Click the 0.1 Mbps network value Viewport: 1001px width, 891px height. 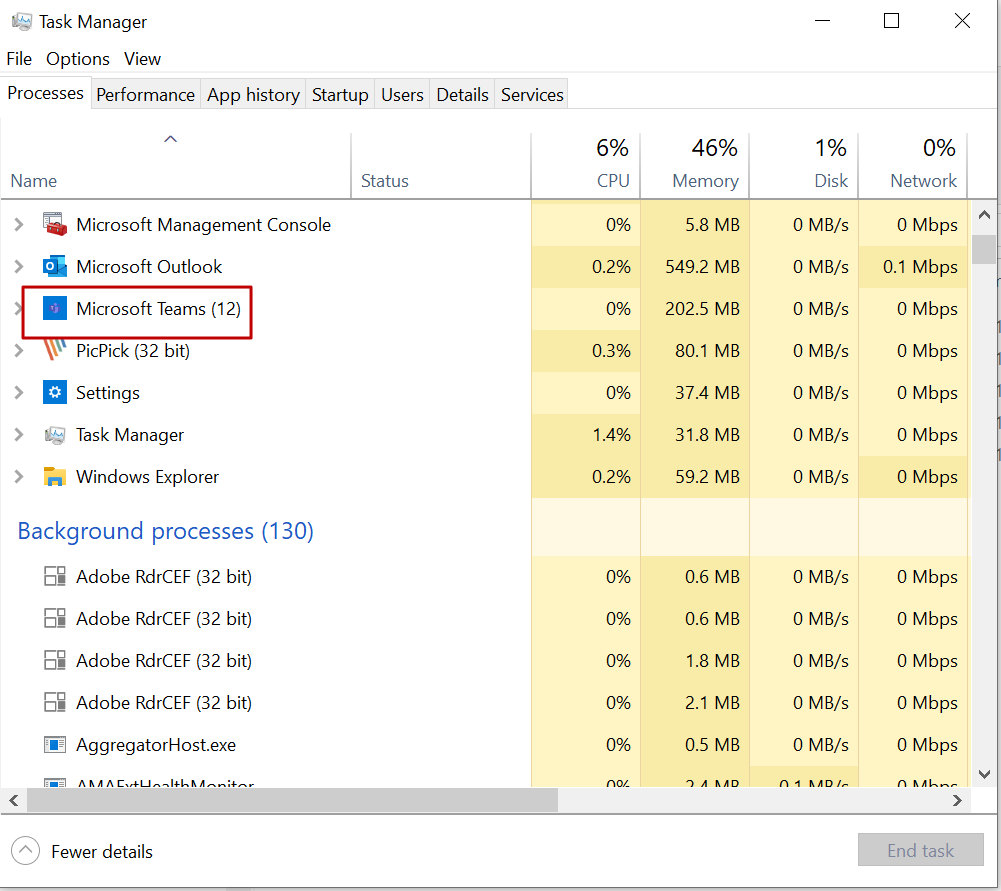(920, 266)
